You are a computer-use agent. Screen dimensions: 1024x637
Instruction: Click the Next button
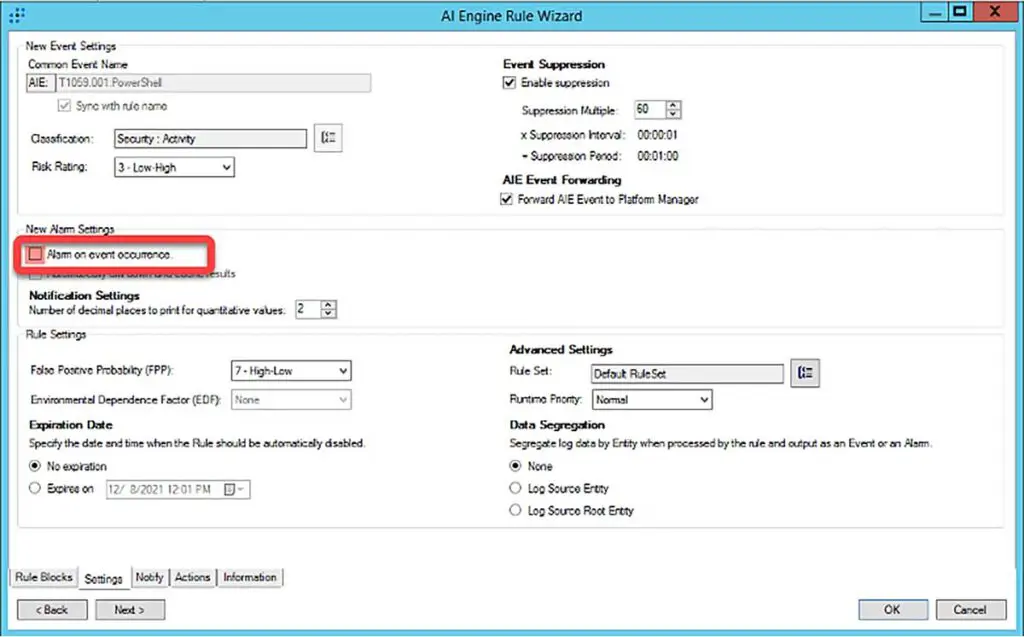click(x=129, y=609)
